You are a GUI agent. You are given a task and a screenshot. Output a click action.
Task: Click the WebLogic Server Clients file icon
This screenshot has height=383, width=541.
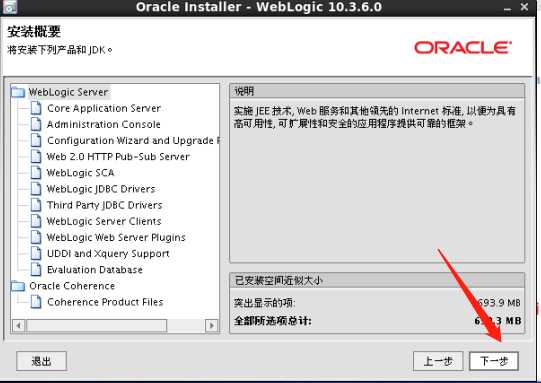coord(36,221)
